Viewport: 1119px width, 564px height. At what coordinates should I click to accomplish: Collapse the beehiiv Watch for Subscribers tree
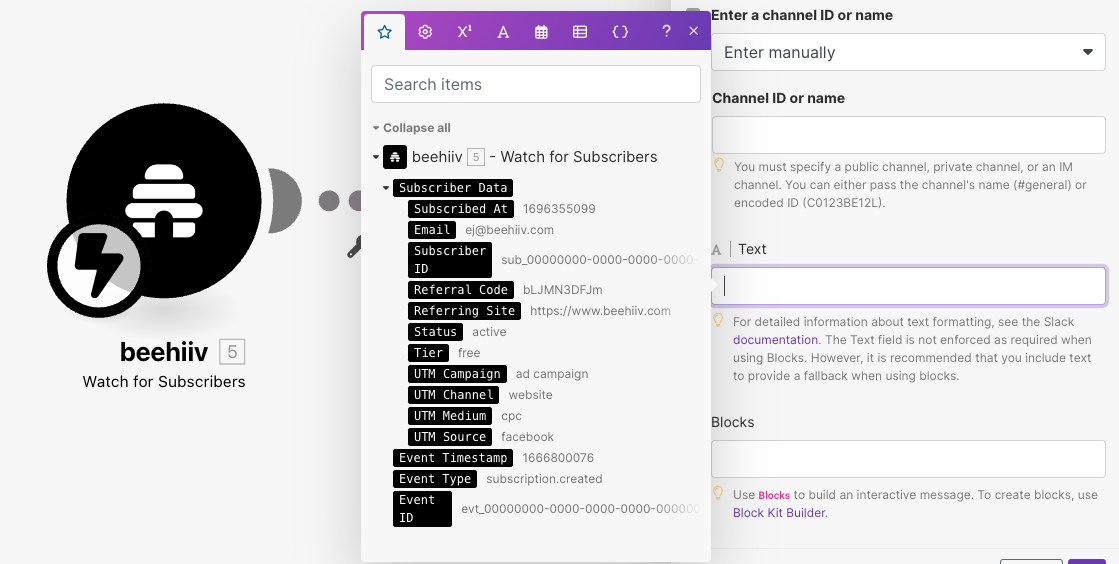point(376,157)
